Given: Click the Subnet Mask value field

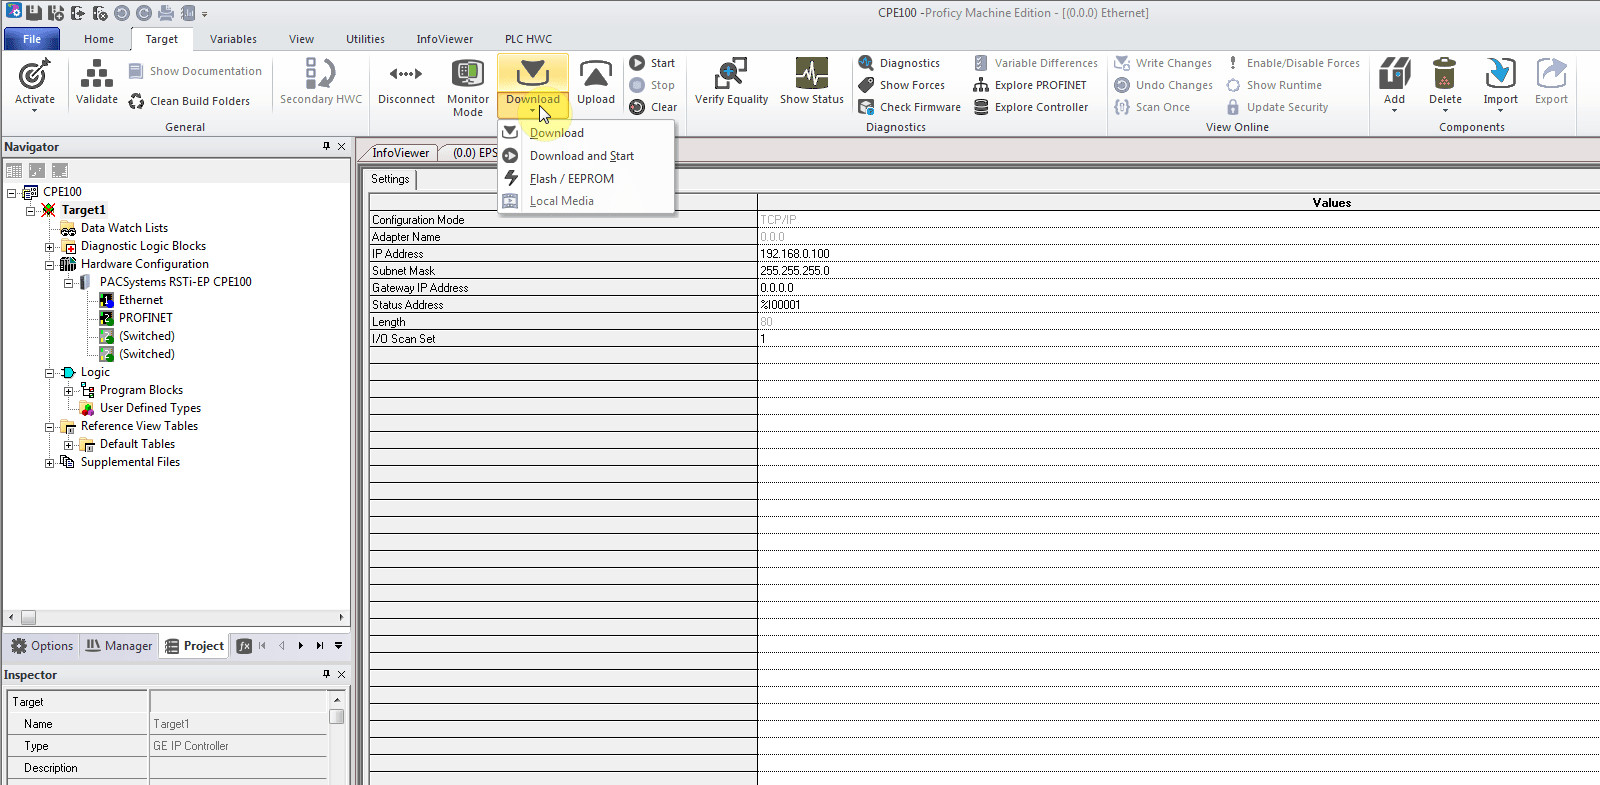Looking at the screenshot, I should (x=1178, y=271).
